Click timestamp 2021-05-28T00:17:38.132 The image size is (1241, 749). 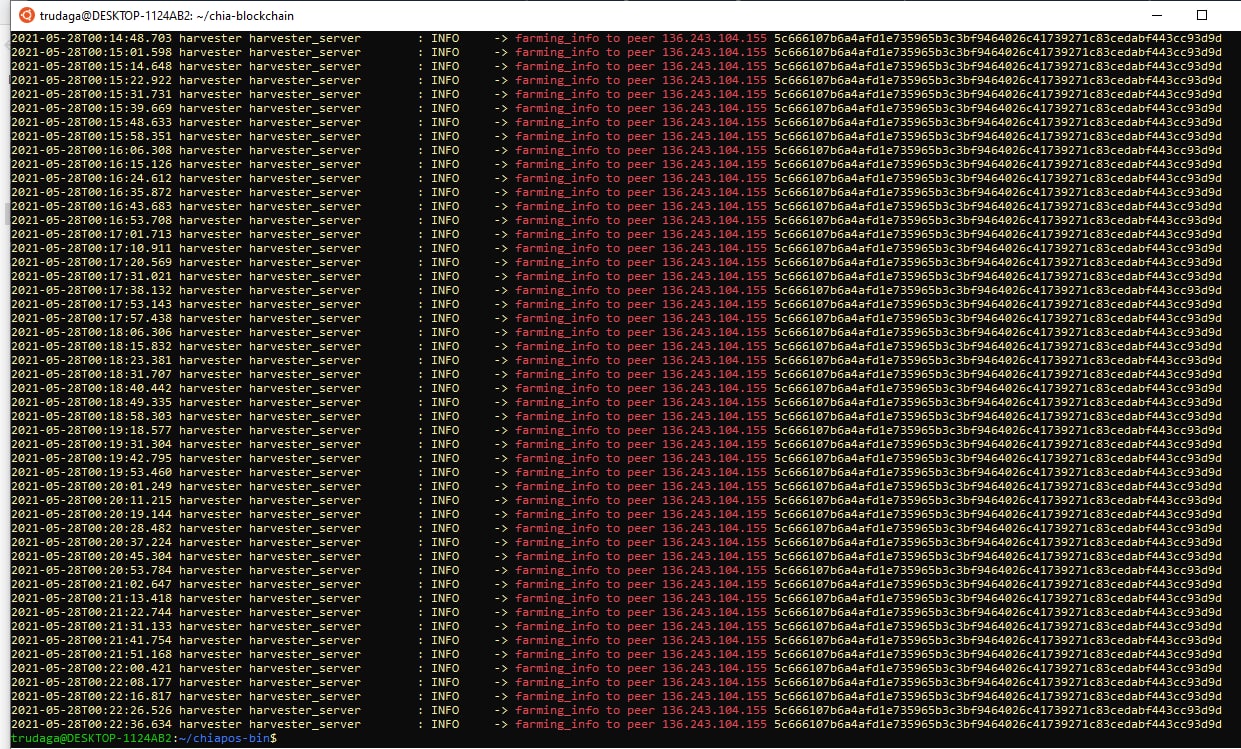click(x=91, y=290)
